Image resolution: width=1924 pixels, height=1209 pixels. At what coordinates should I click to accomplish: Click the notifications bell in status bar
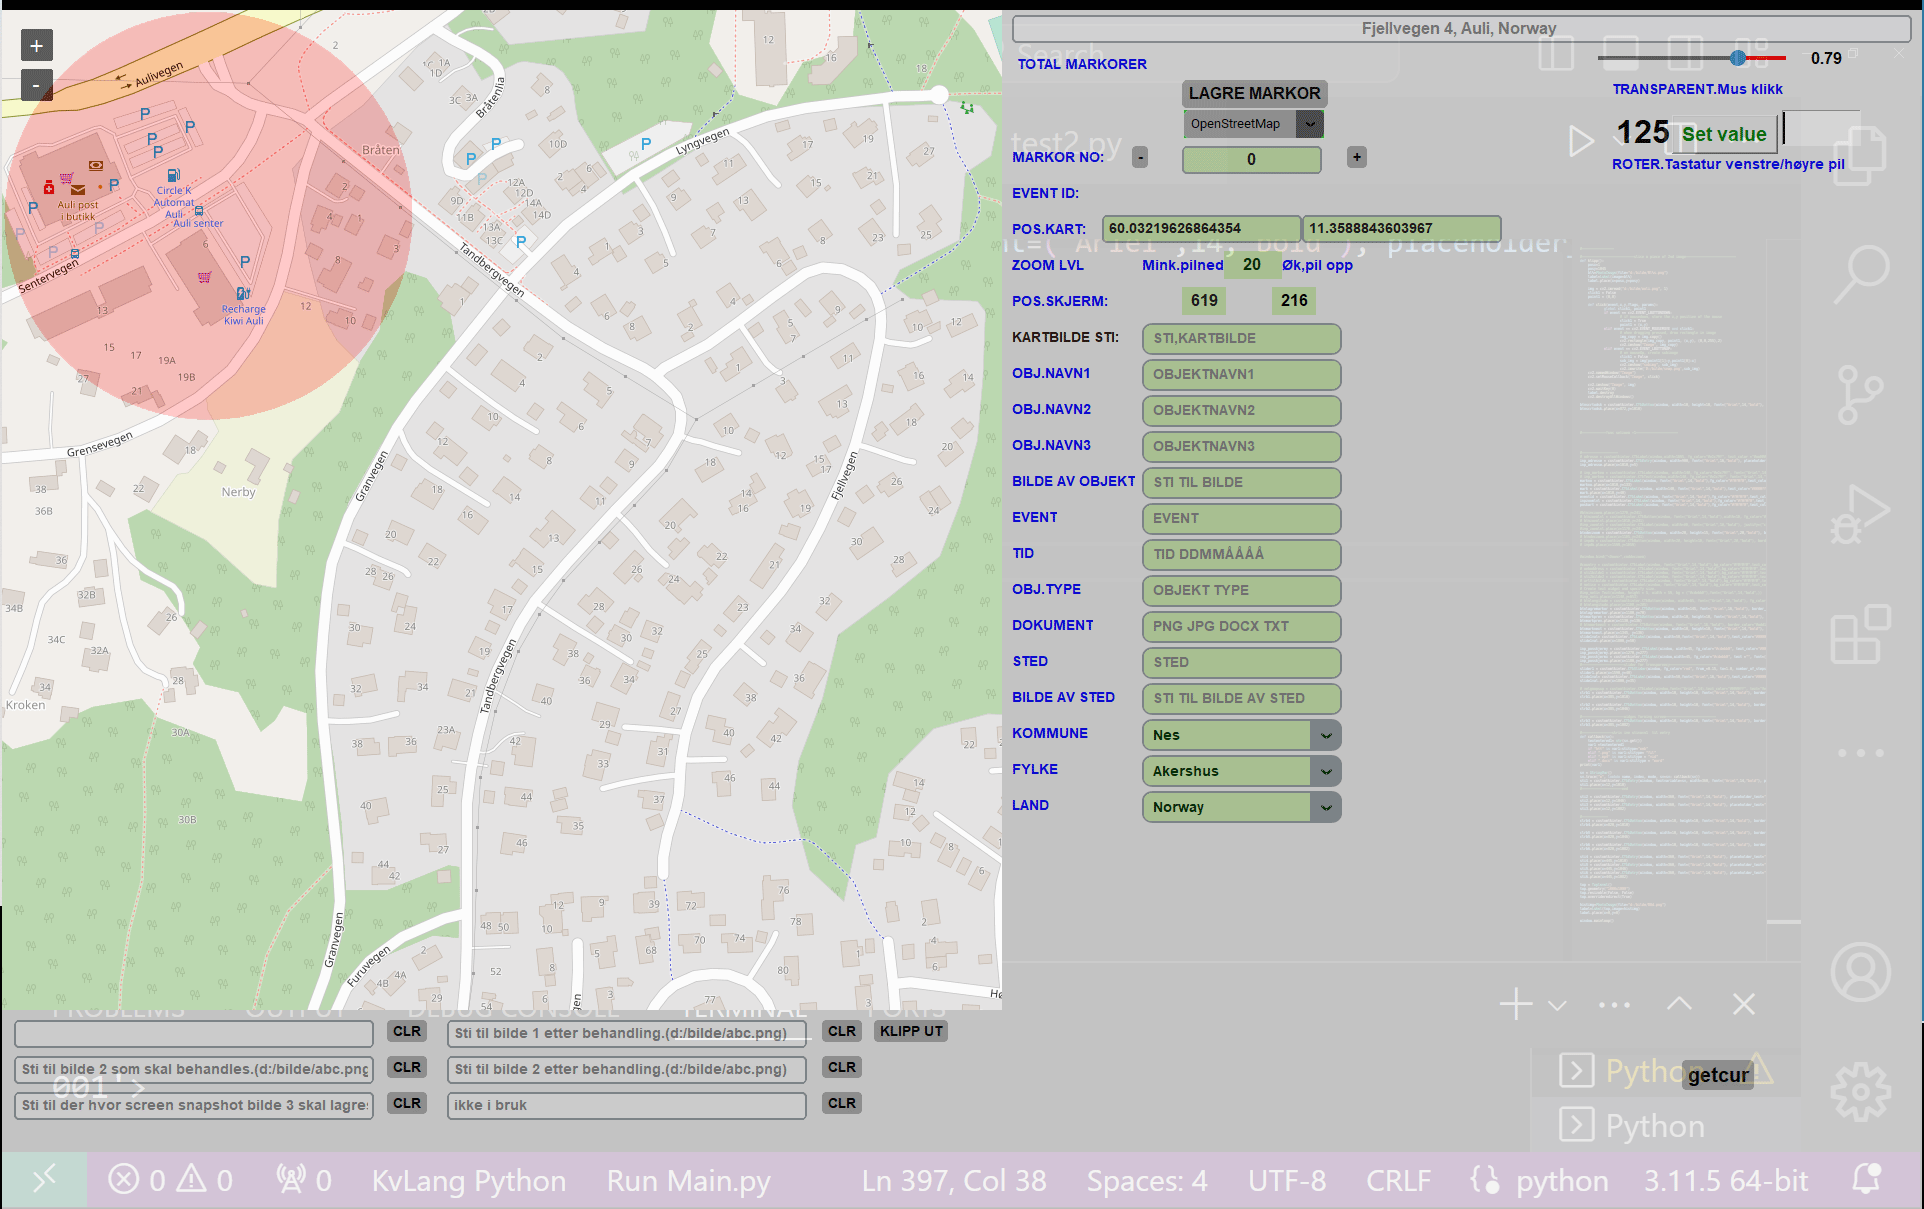[x=1866, y=1180]
